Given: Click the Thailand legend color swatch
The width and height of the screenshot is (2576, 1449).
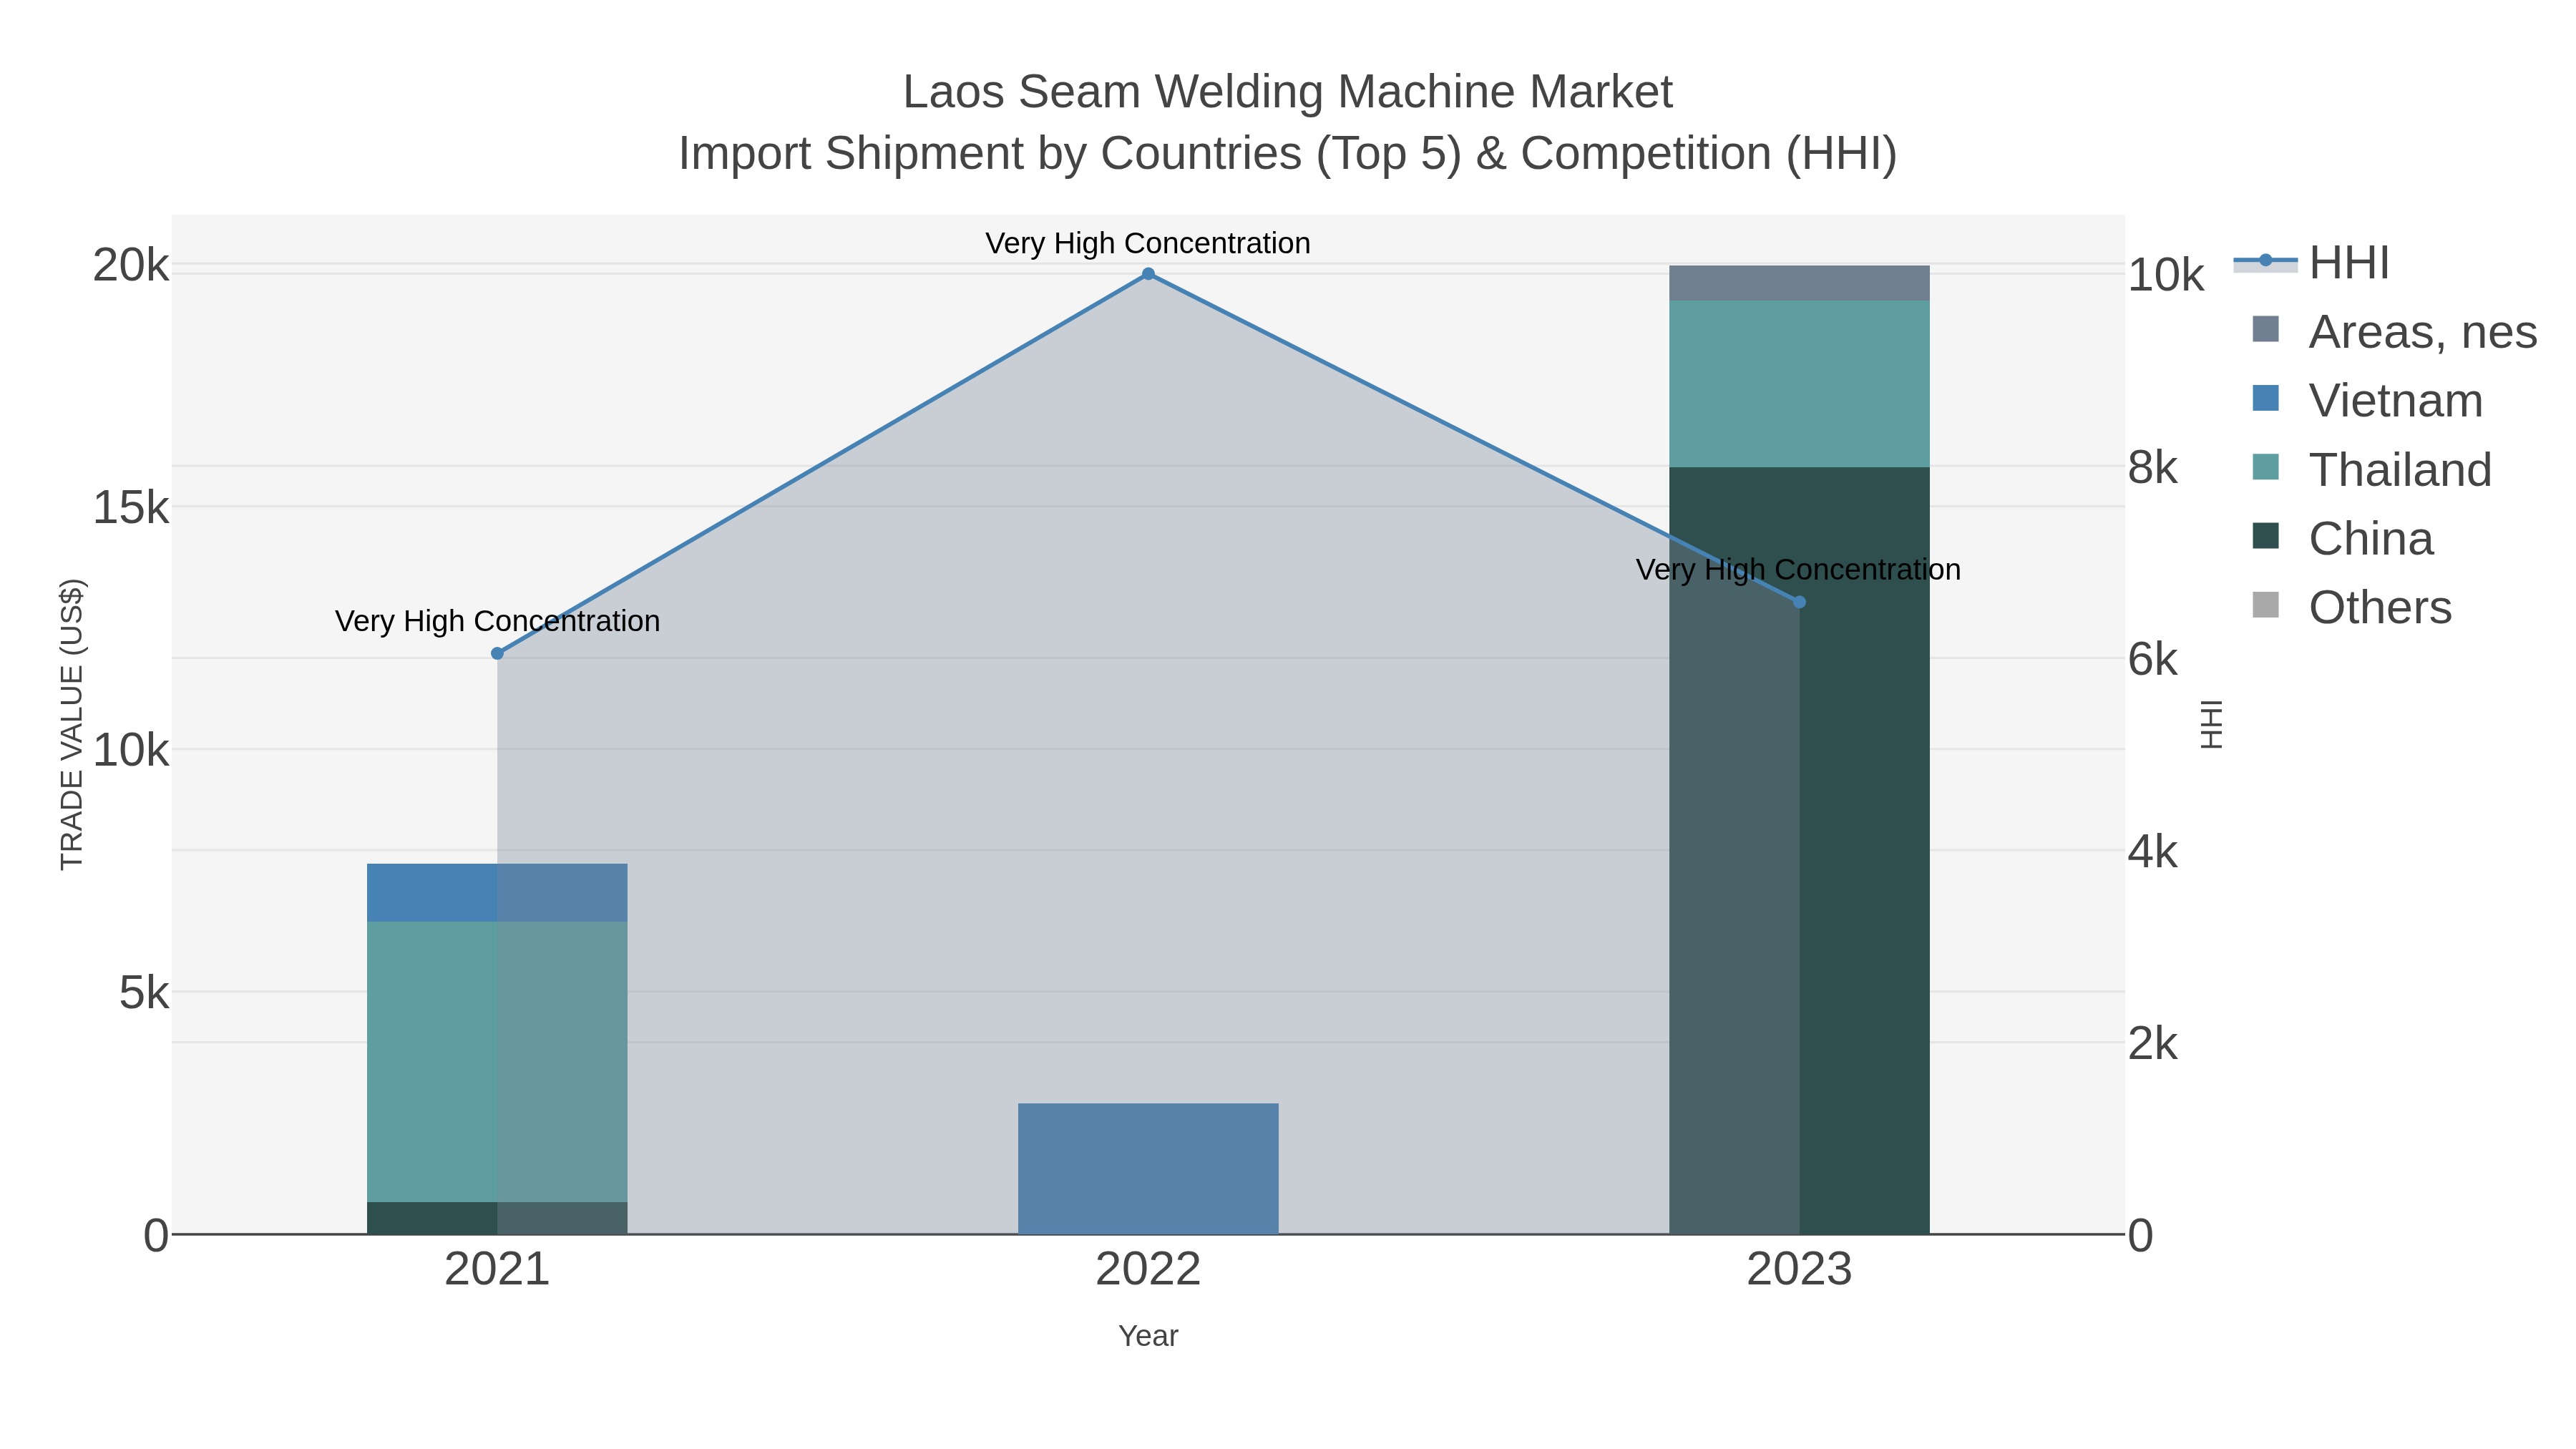Looking at the screenshot, I should coord(2266,467).
